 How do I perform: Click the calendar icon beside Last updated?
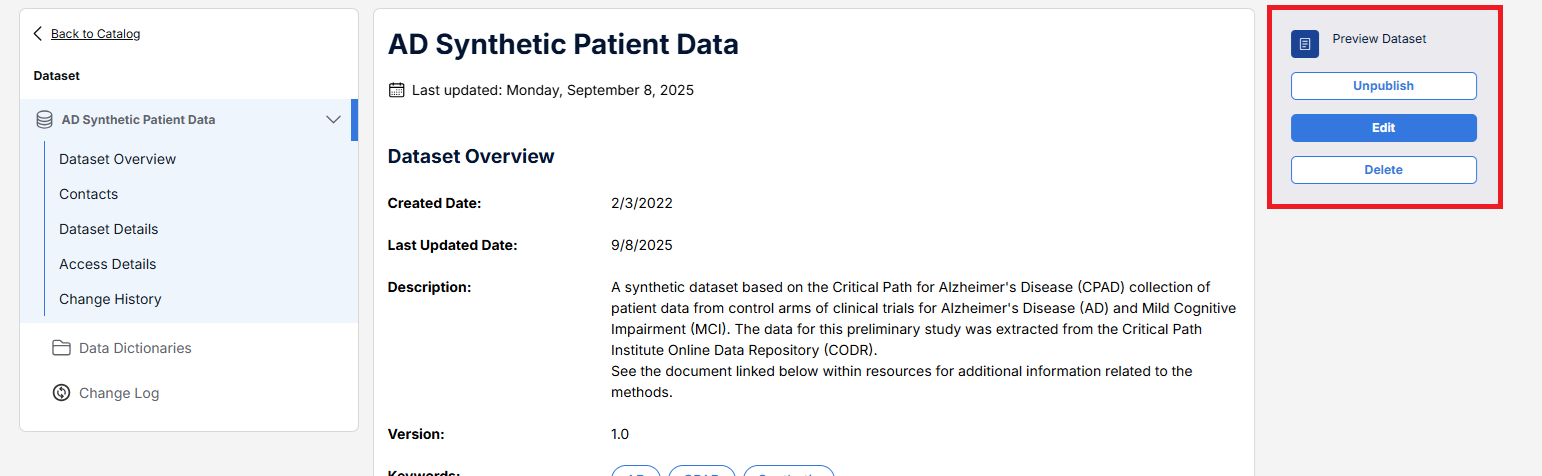tap(396, 90)
